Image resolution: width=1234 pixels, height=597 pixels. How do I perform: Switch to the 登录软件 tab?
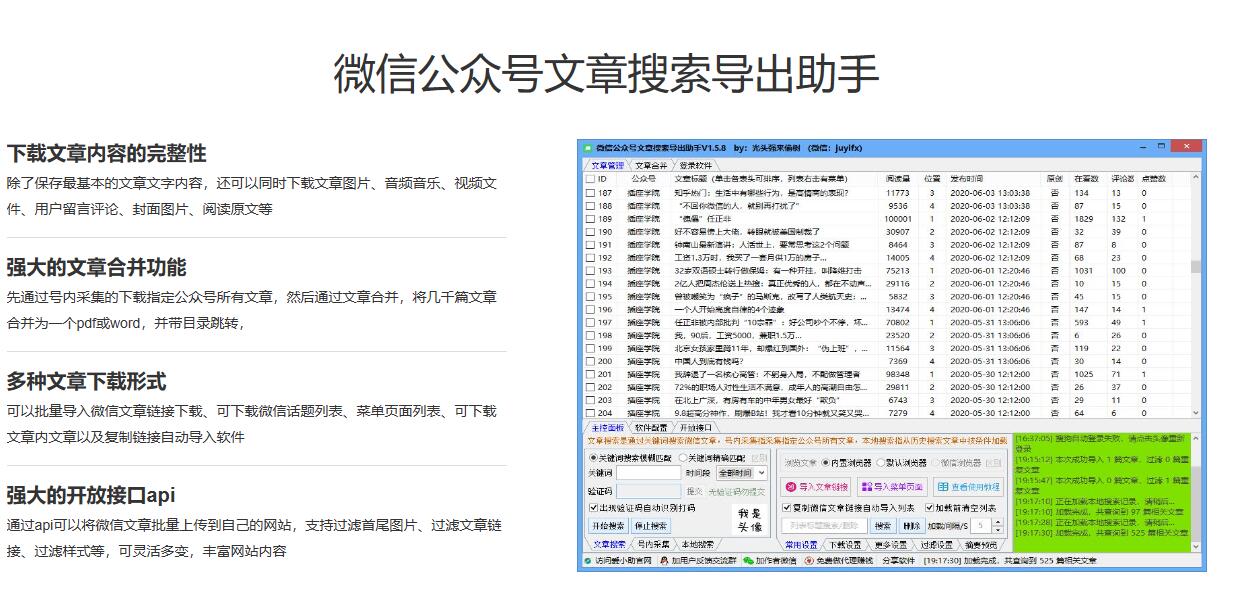click(697, 165)
